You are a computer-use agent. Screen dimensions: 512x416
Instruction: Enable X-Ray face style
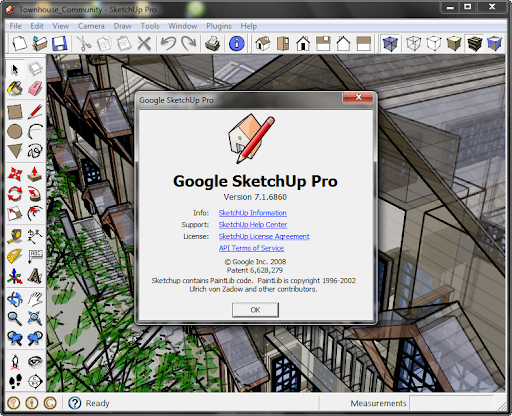390,43
